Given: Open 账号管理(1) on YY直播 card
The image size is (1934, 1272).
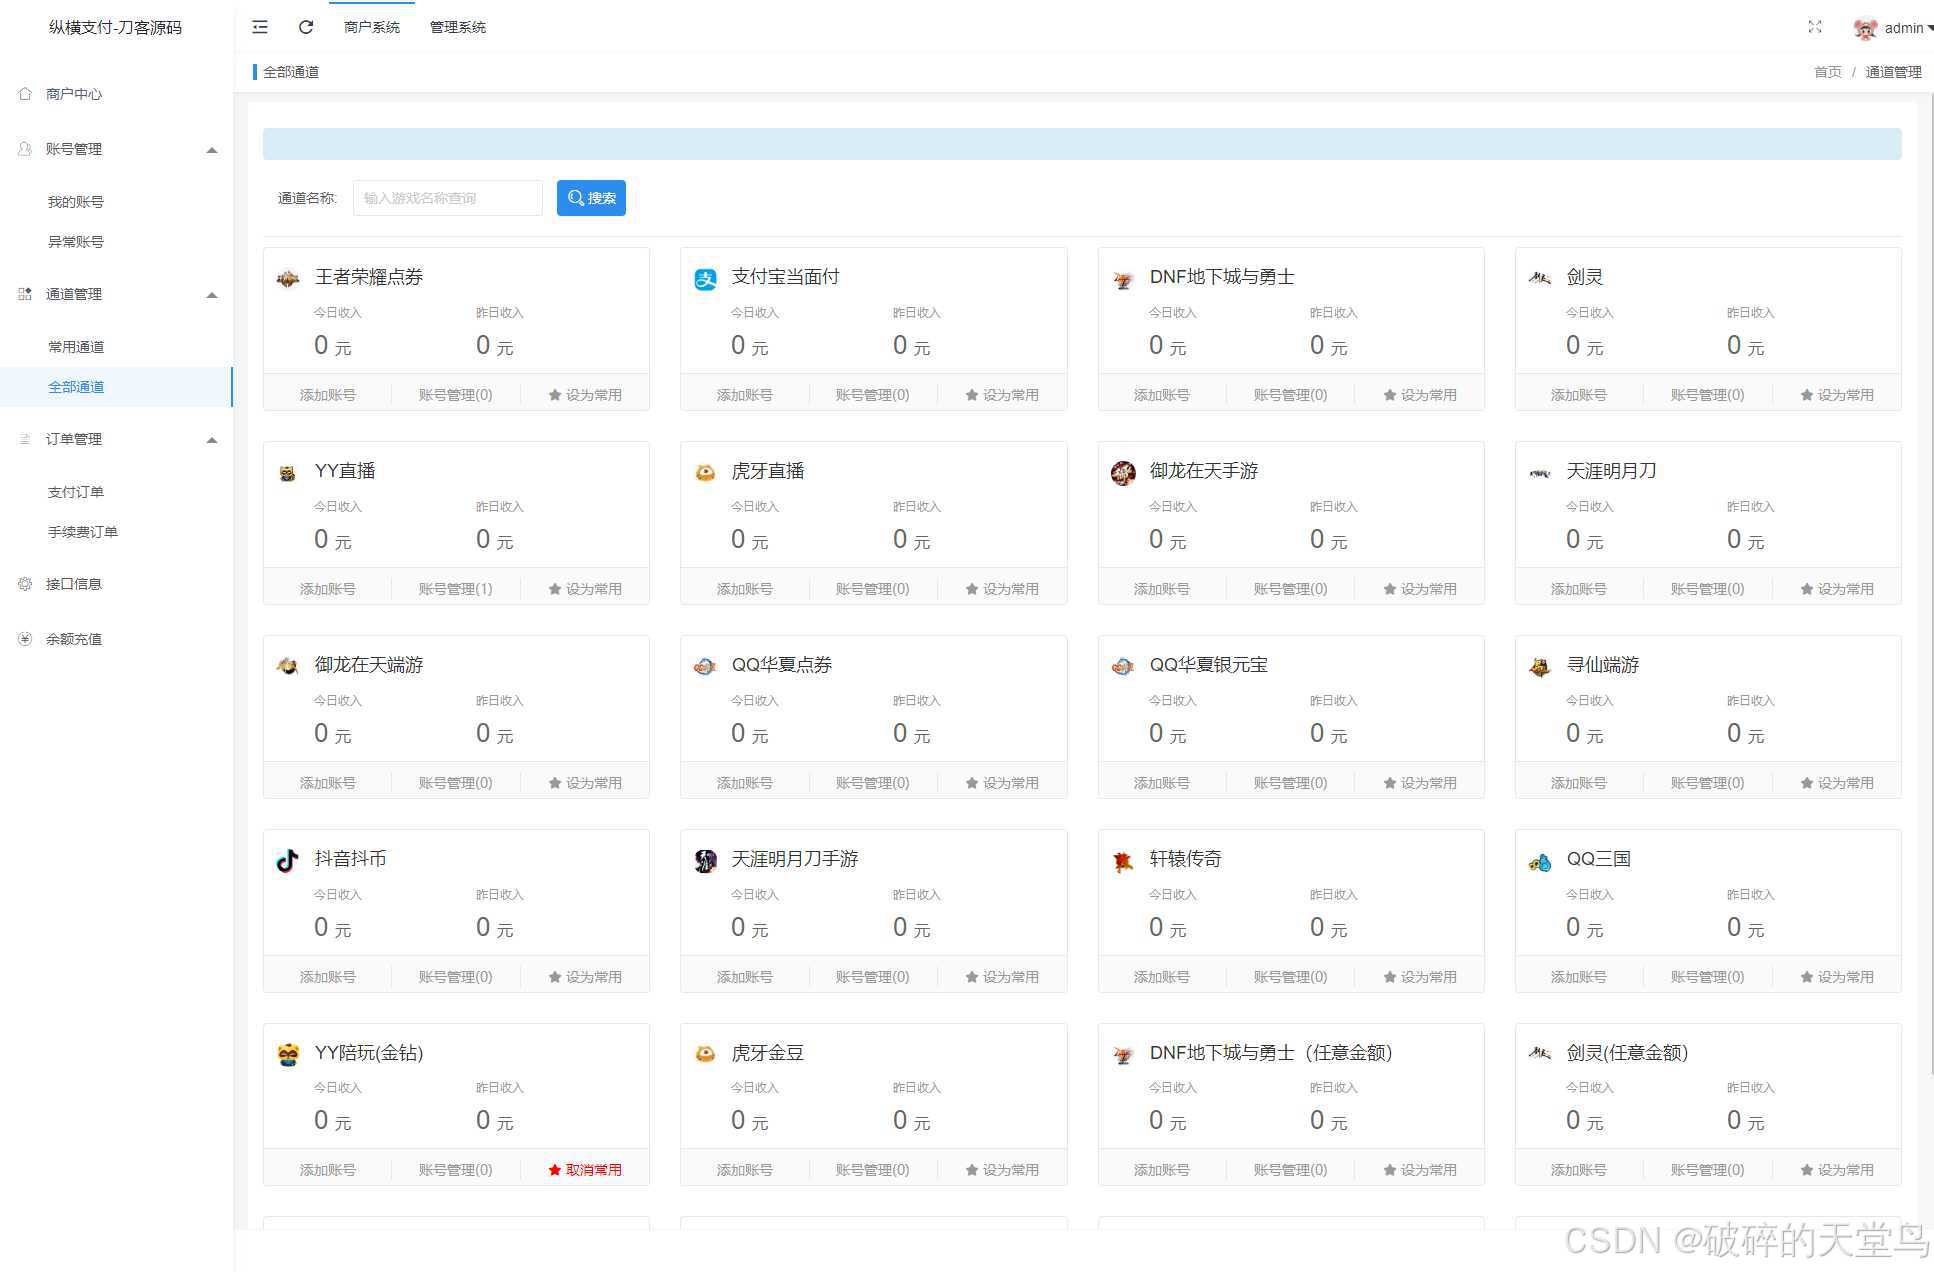Looking at the screenshot, I should [455, 589].
